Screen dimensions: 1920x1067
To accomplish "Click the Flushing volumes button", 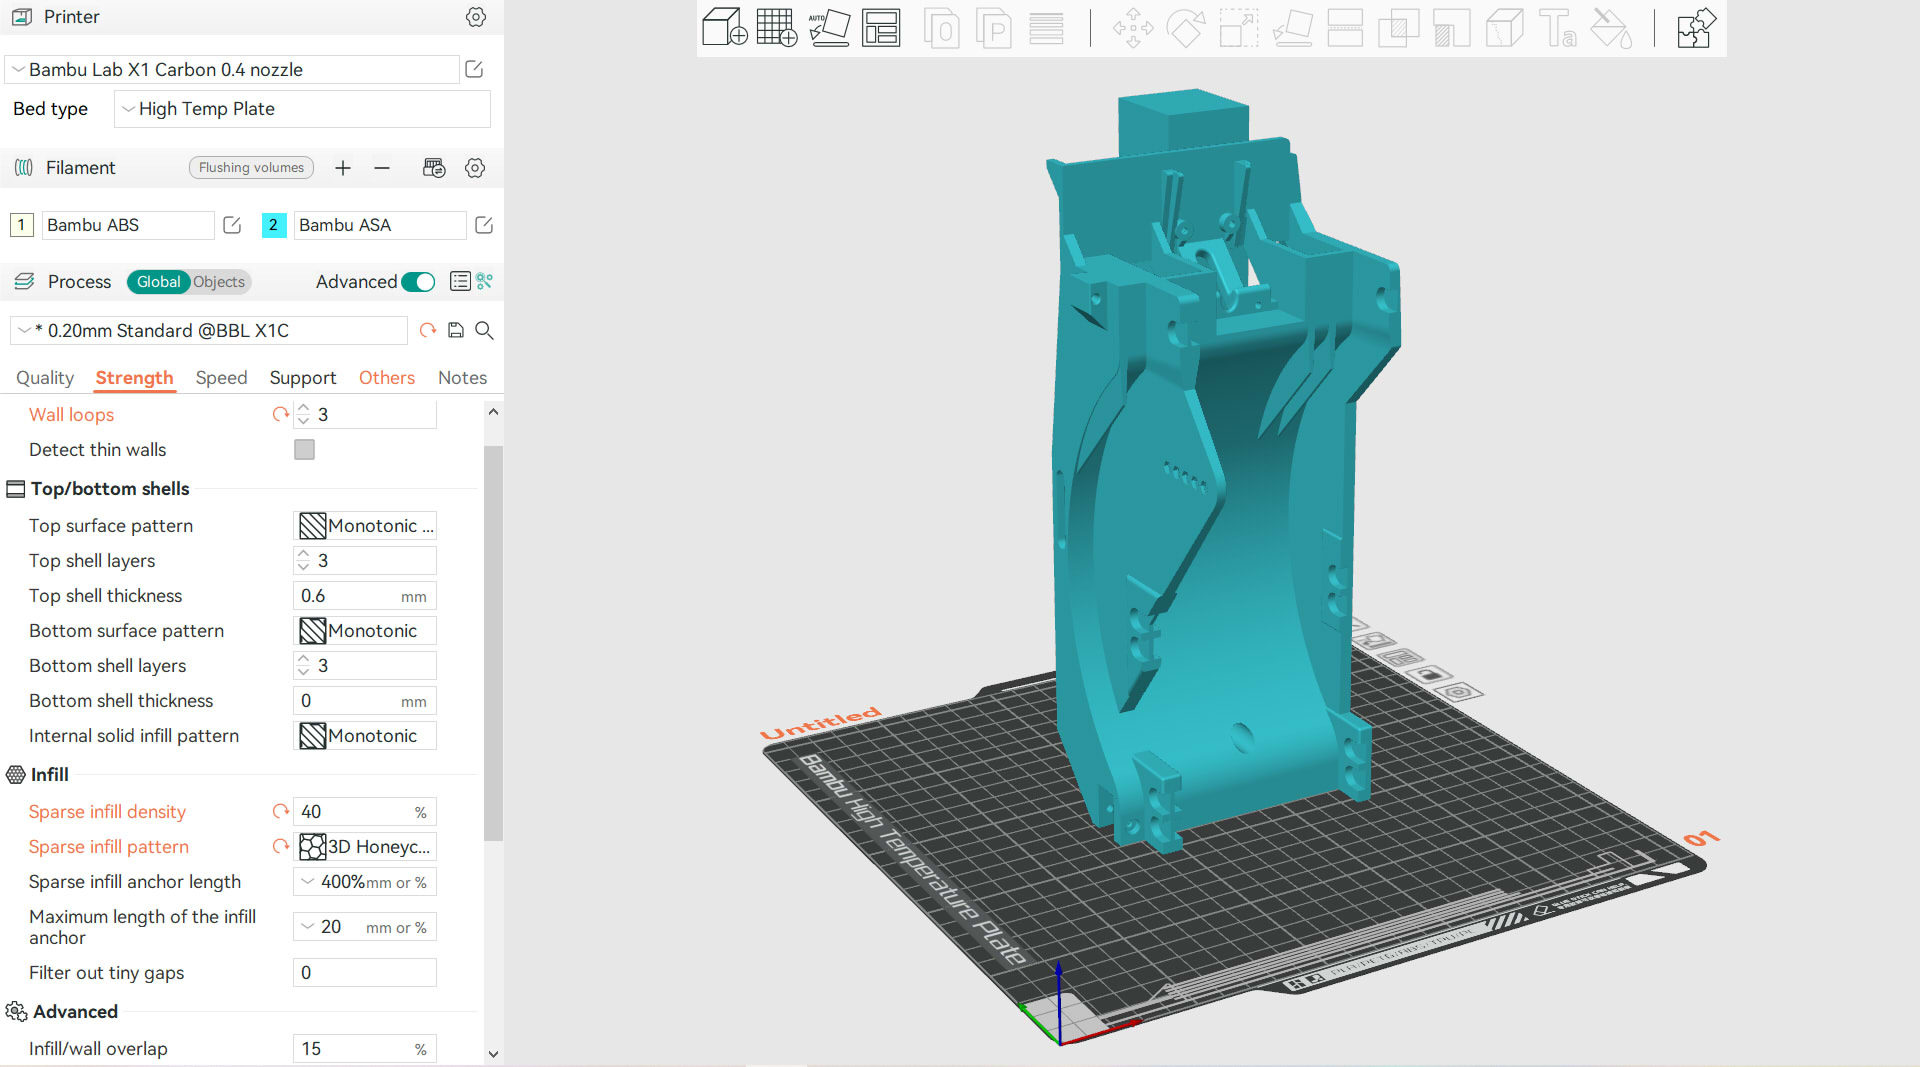I will [x=251, y=168].
